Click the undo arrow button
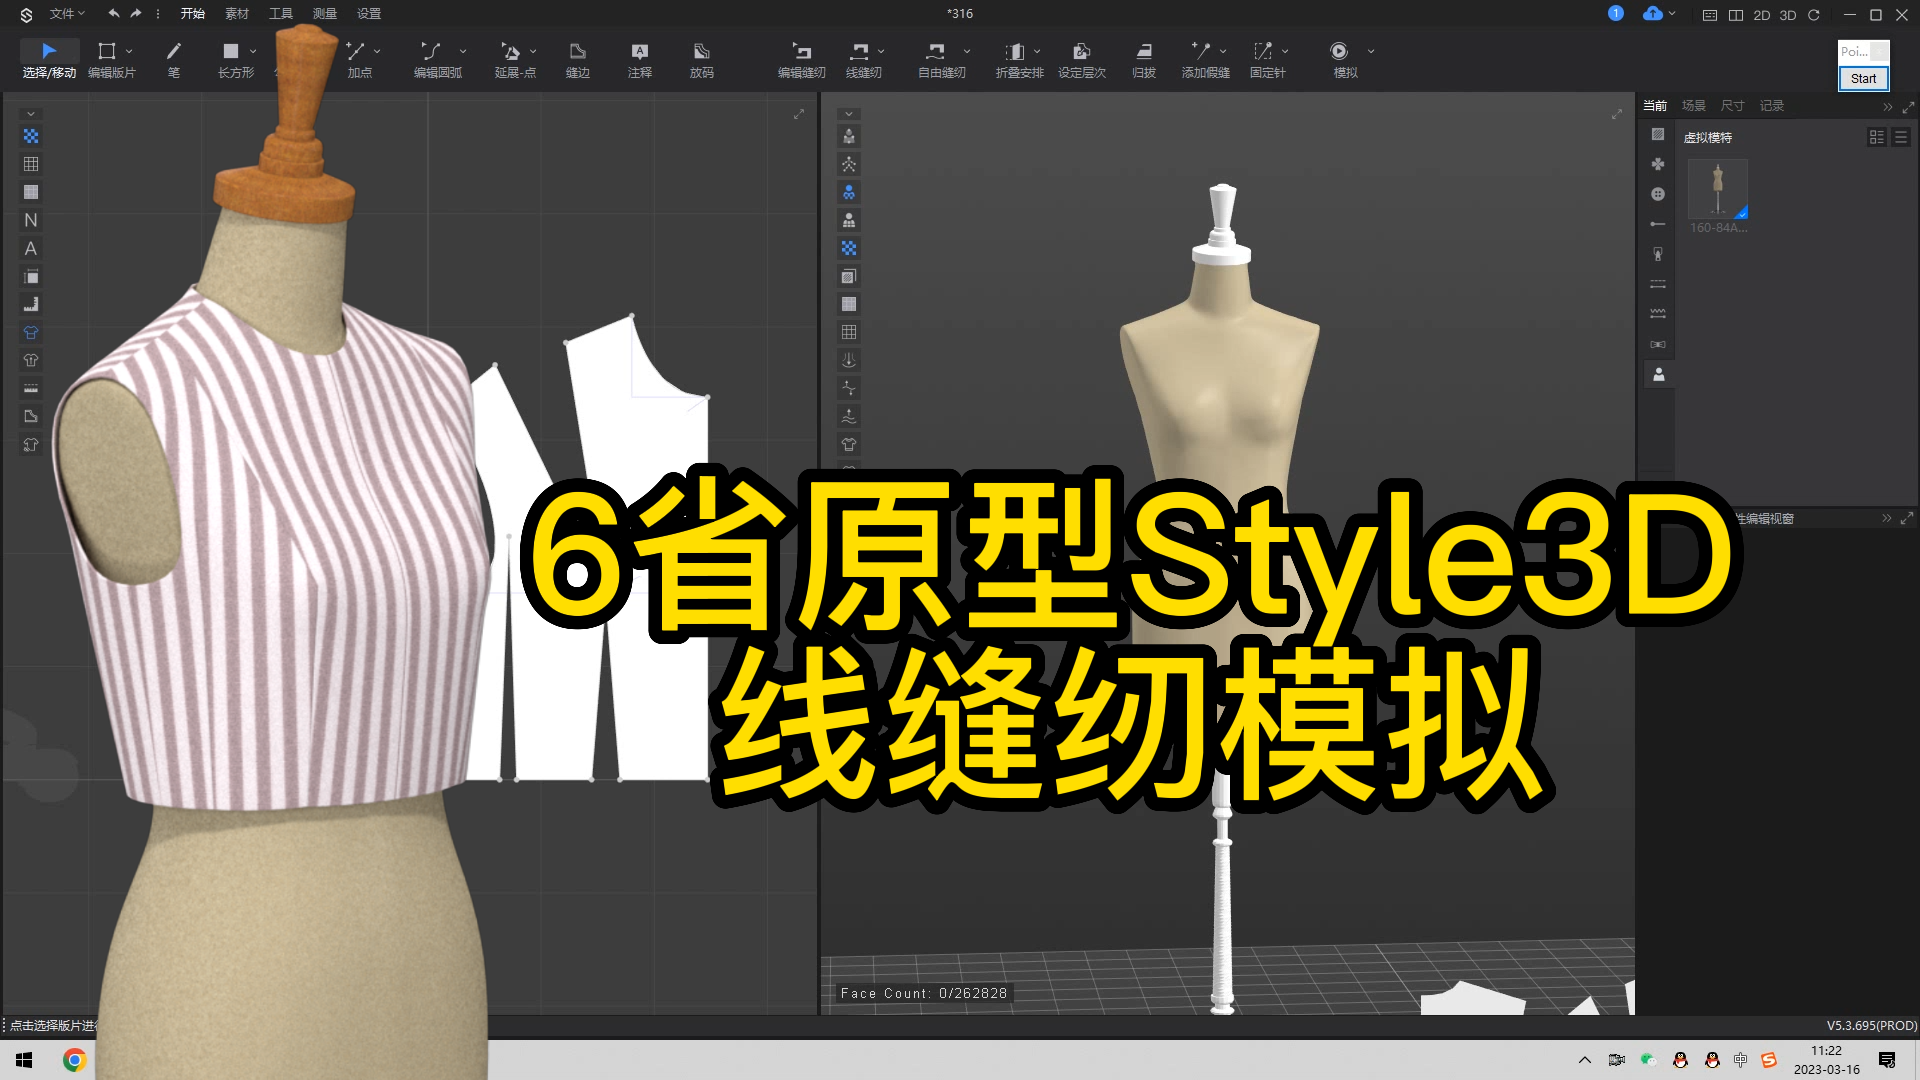This screenshot has height=1080, width=1920. pos(113,13)
